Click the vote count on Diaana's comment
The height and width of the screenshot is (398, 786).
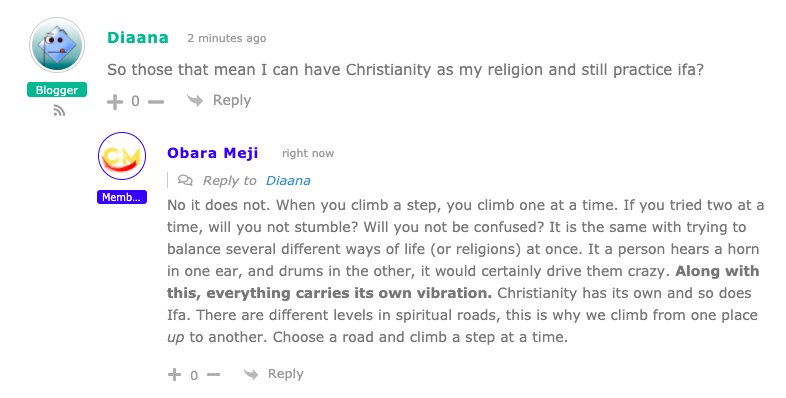pos(135,102)
